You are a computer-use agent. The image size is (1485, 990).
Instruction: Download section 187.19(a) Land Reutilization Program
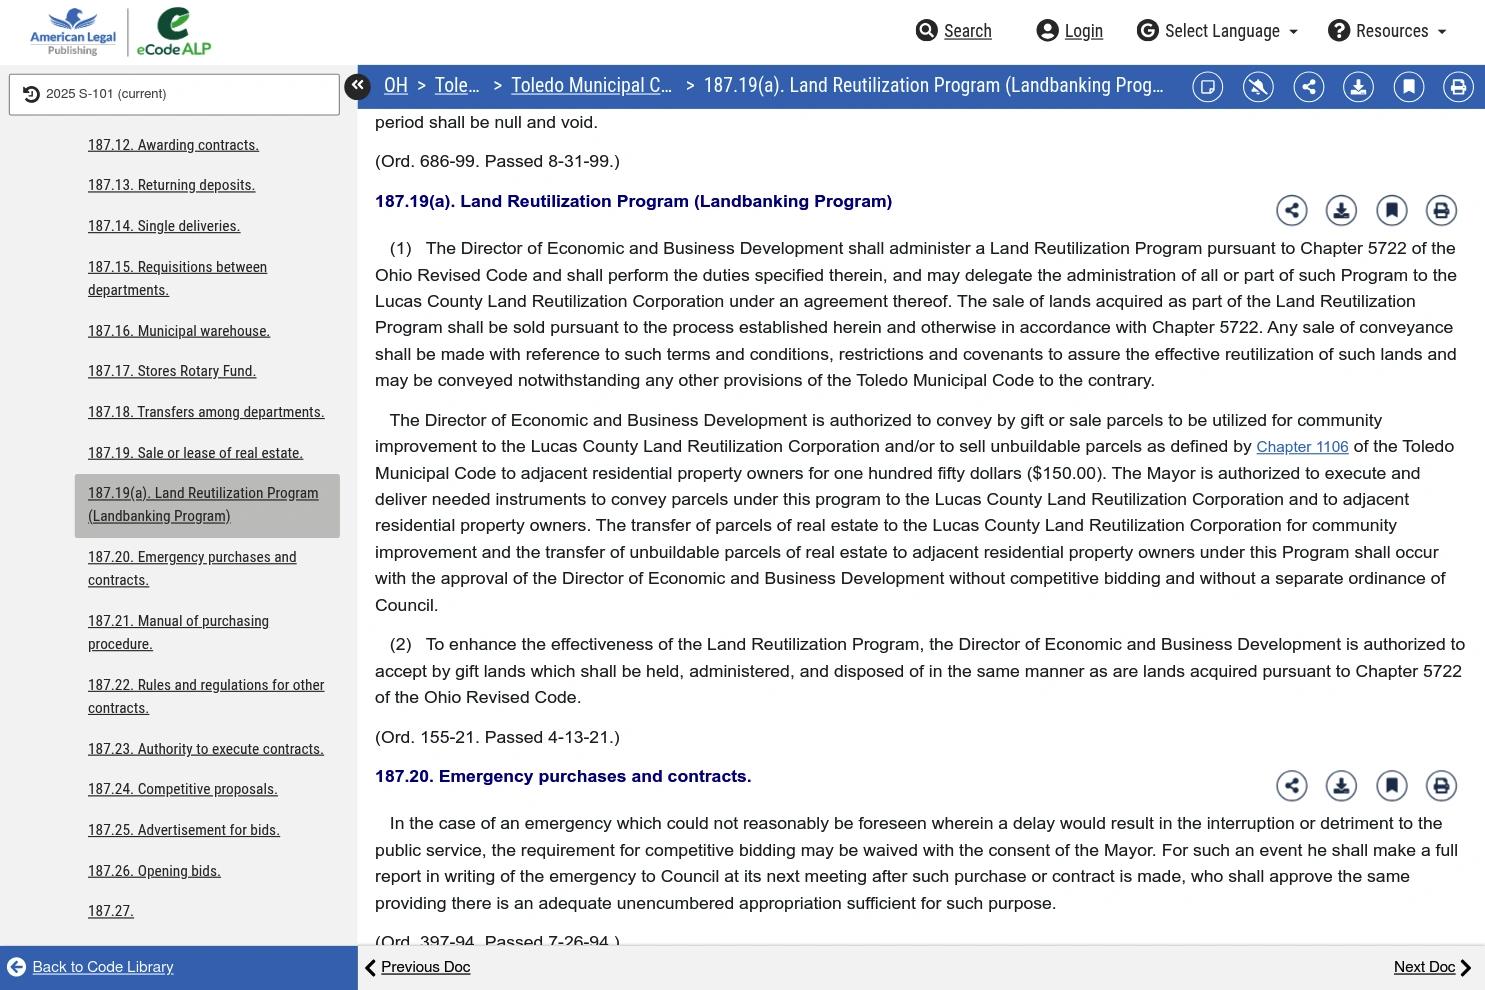[1341, 210]
